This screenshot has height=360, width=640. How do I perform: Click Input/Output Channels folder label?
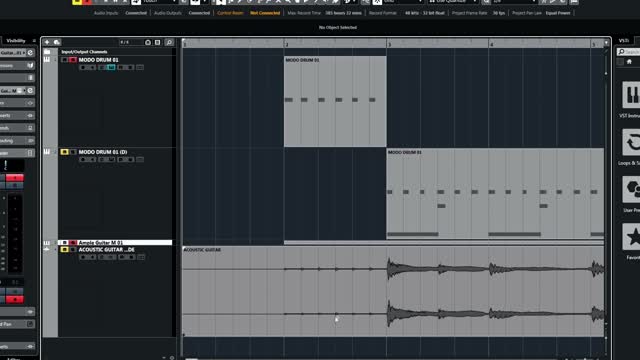(84, 52)
